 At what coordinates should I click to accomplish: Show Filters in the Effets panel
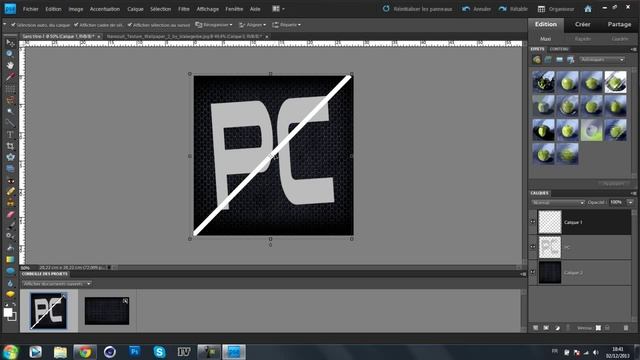pyautogui.click(x=537, y=60)
